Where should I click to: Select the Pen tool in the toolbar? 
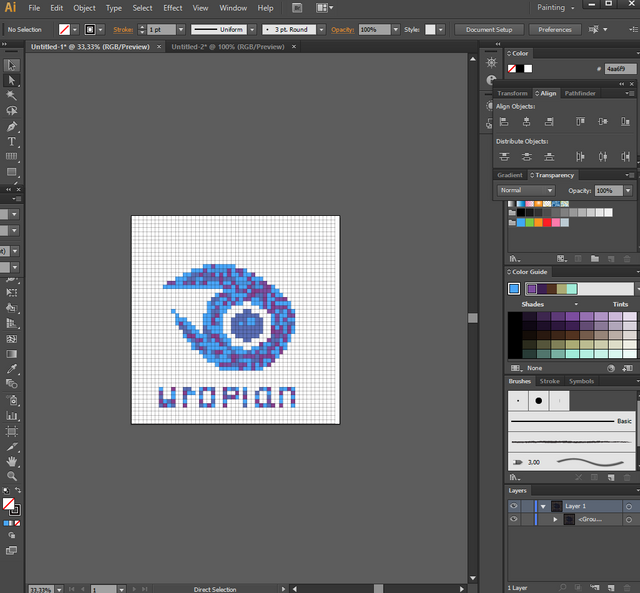pyautogui.click(x=12, y=127)
